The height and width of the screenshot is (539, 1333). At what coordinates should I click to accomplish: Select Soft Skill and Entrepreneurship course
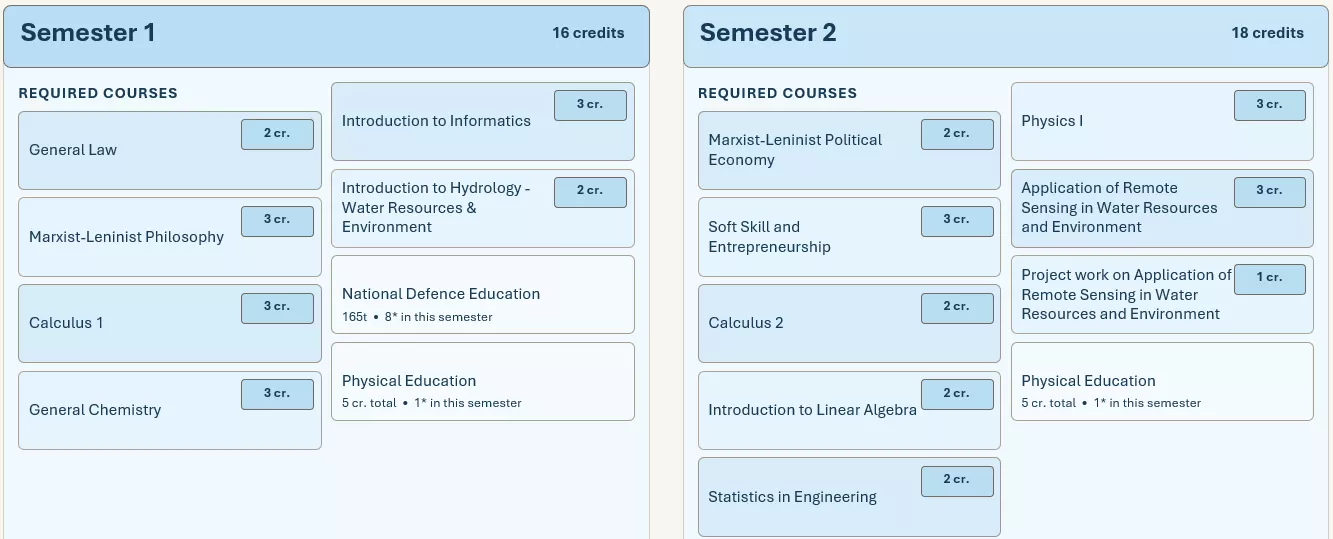[x=849, y=237]
